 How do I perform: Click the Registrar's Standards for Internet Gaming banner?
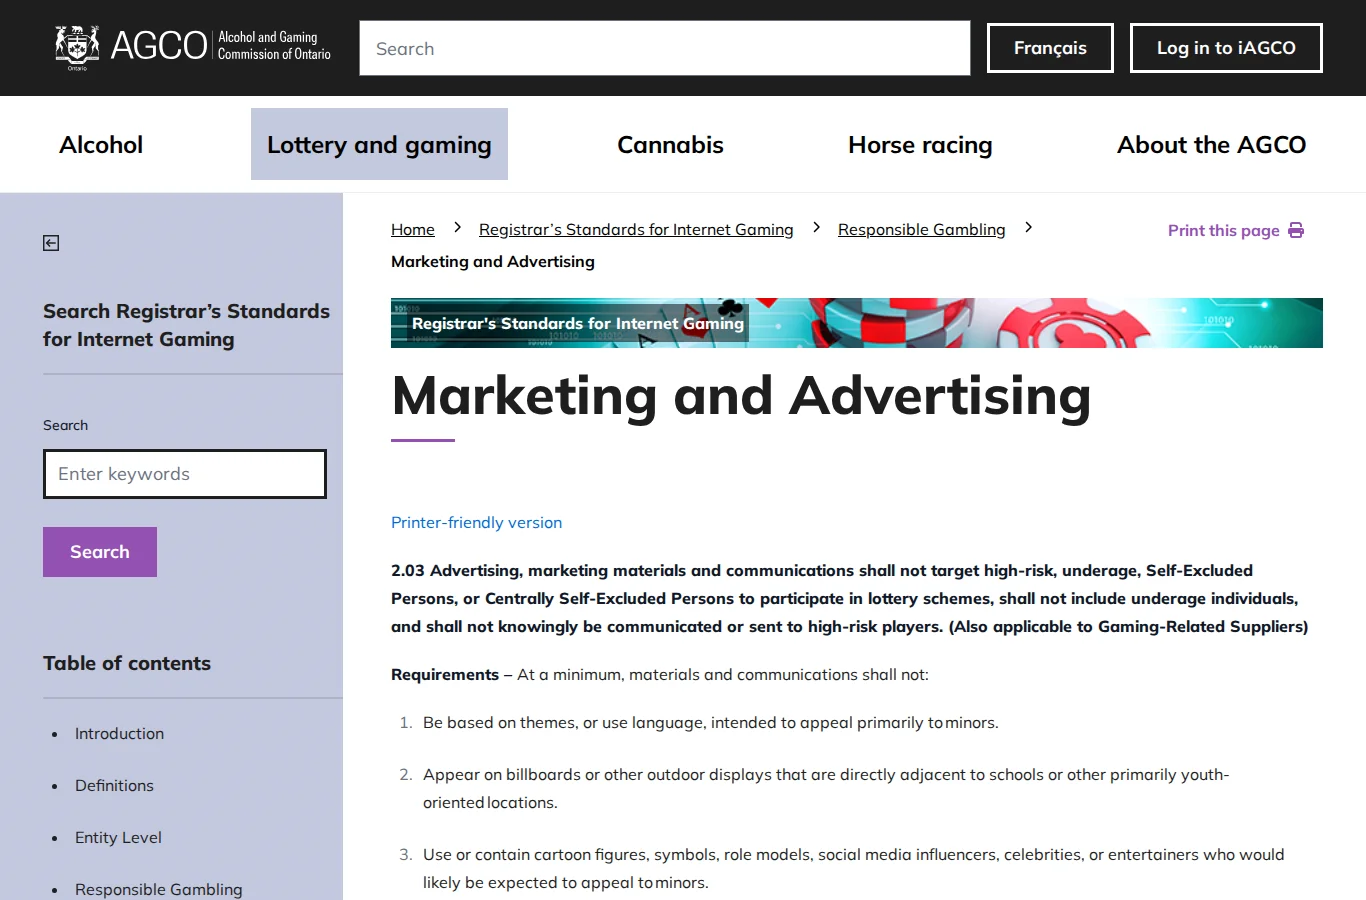[856, 323]
